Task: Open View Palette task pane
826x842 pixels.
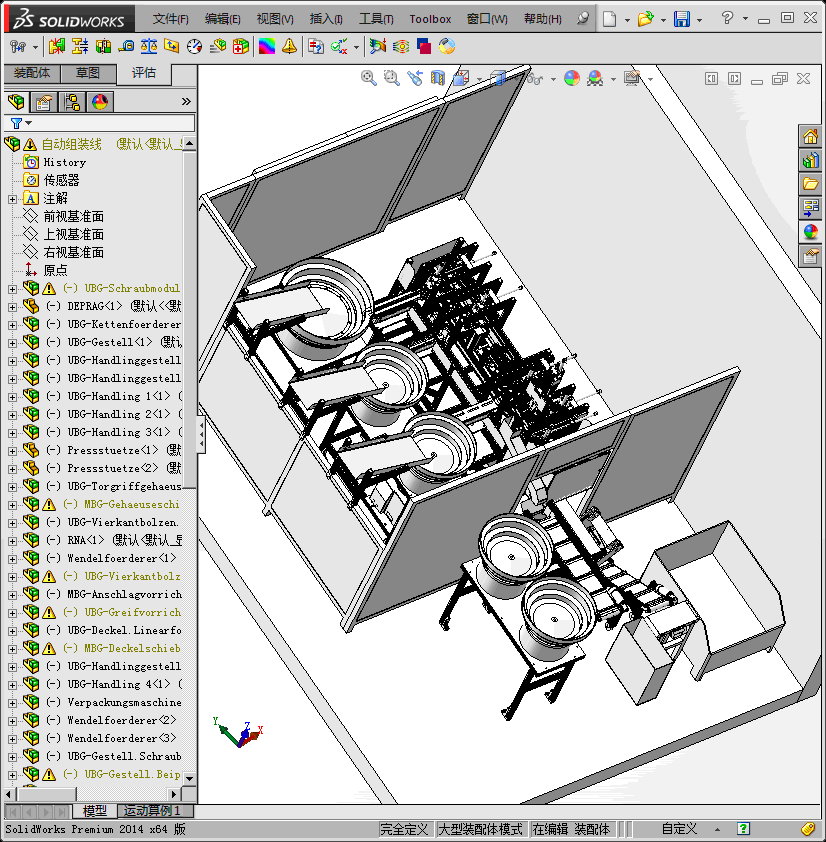Action: (810, 208)
